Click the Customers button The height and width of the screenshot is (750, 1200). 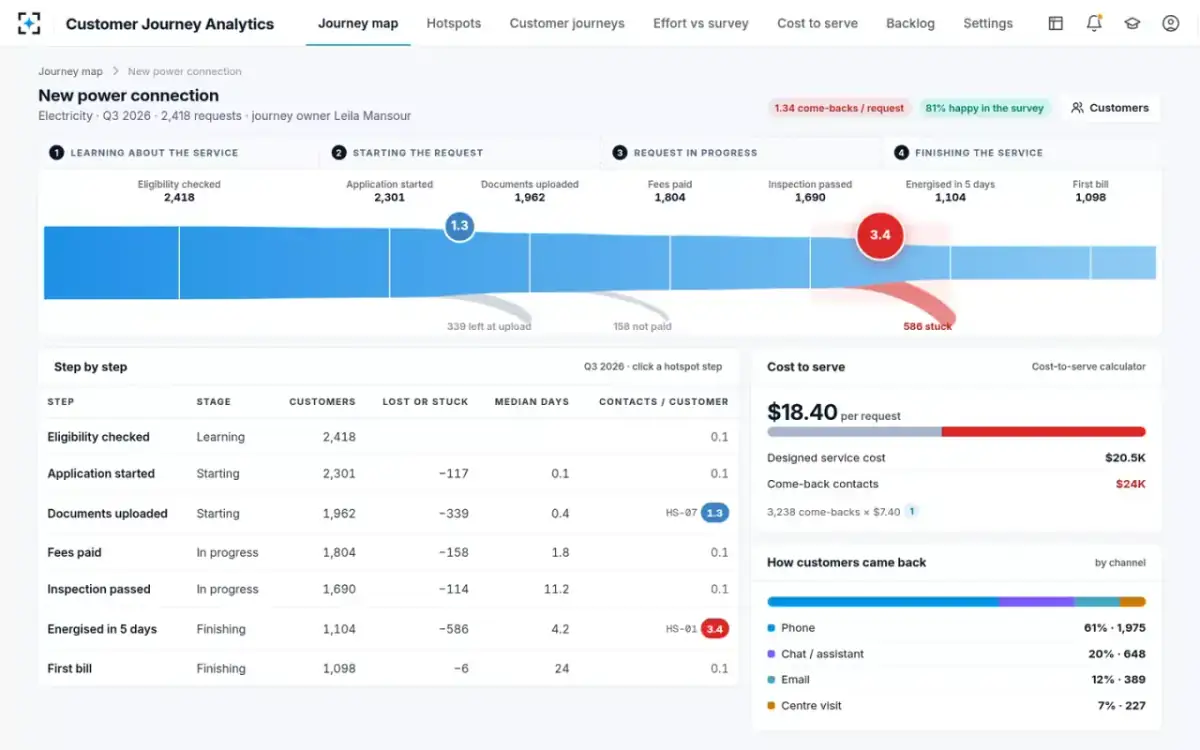pyautogui.click(x=1110, y=108)
